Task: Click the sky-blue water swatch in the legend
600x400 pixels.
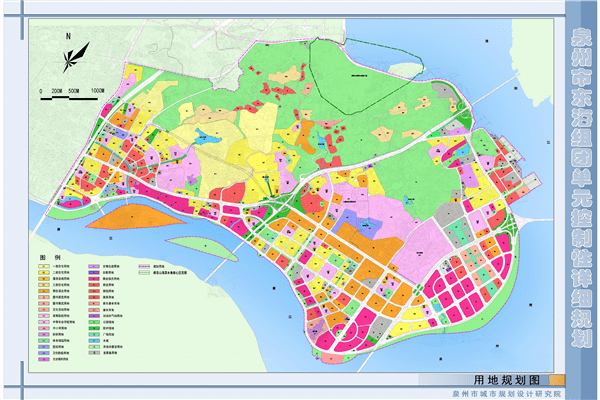Action: click(x=94, y=341)
